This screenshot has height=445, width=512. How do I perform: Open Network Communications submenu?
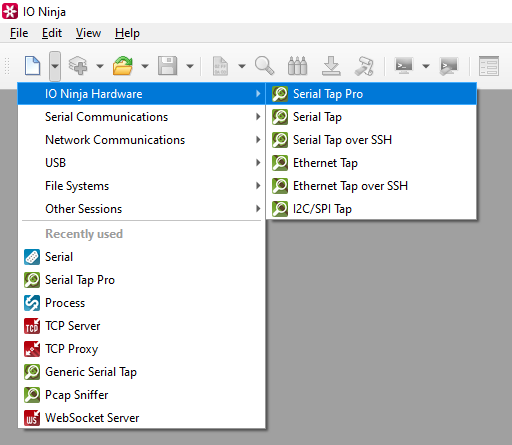click(142, 140)
